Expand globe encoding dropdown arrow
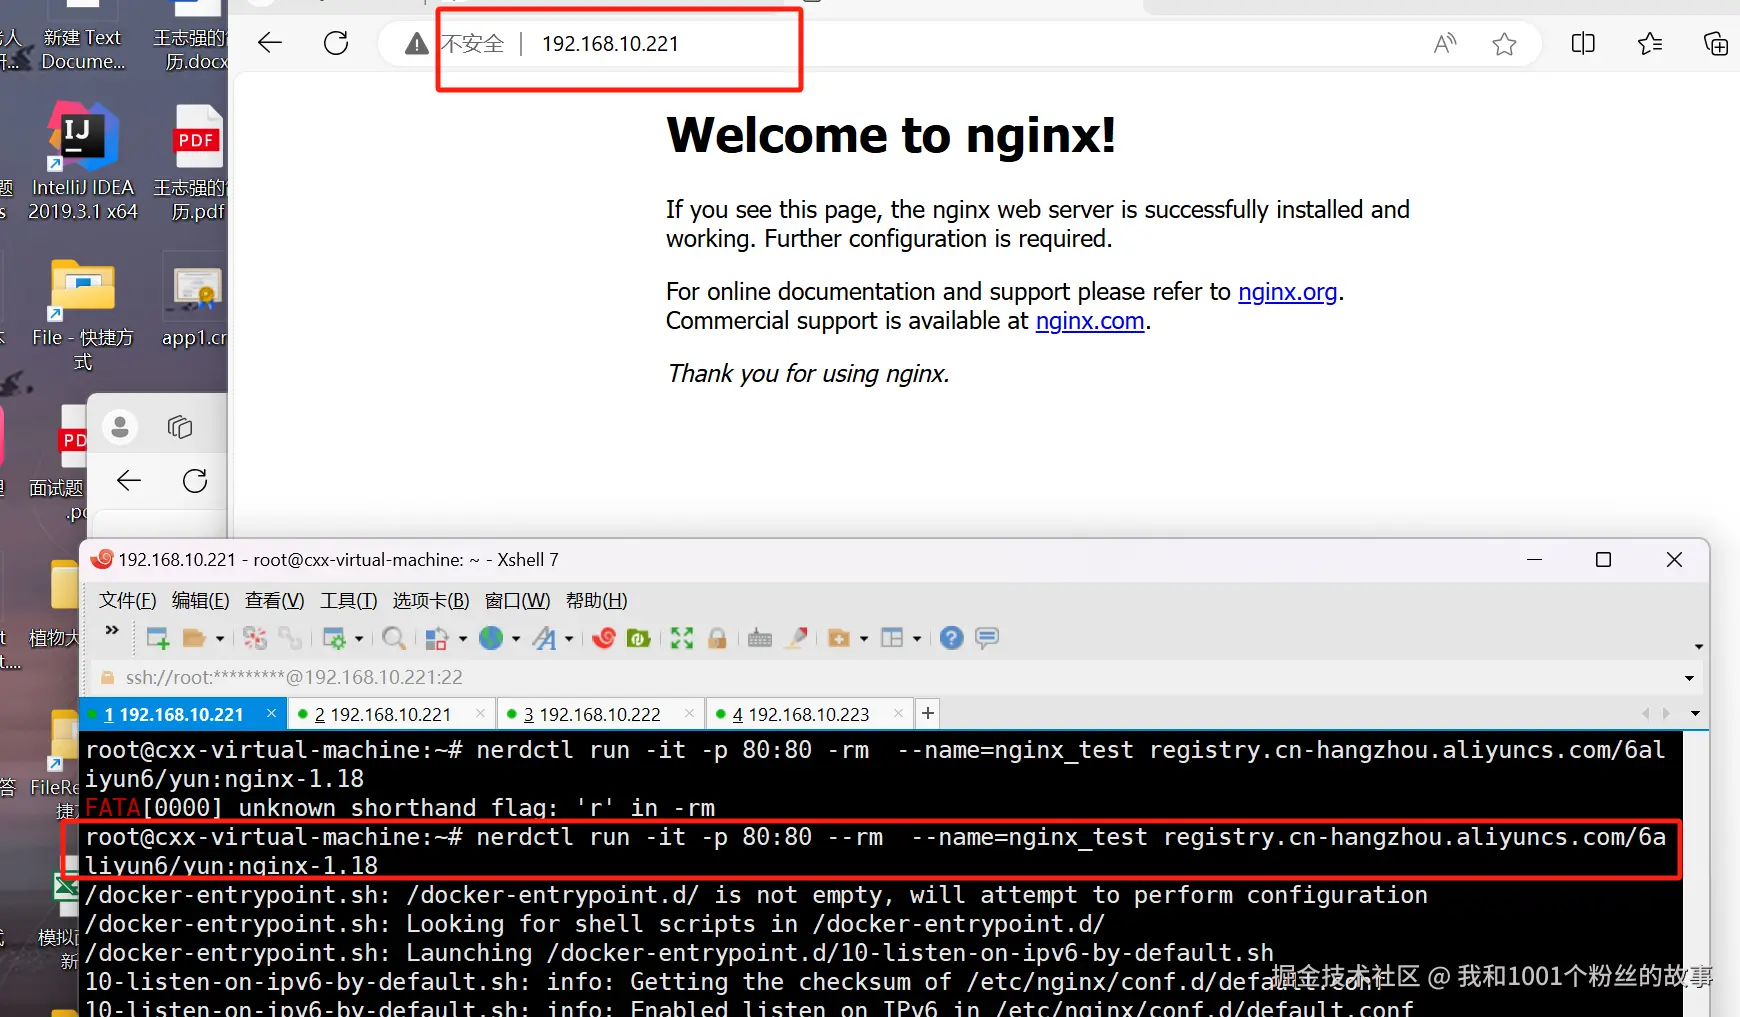The width and height of the screenshot is (1740, 1017). 516,639
